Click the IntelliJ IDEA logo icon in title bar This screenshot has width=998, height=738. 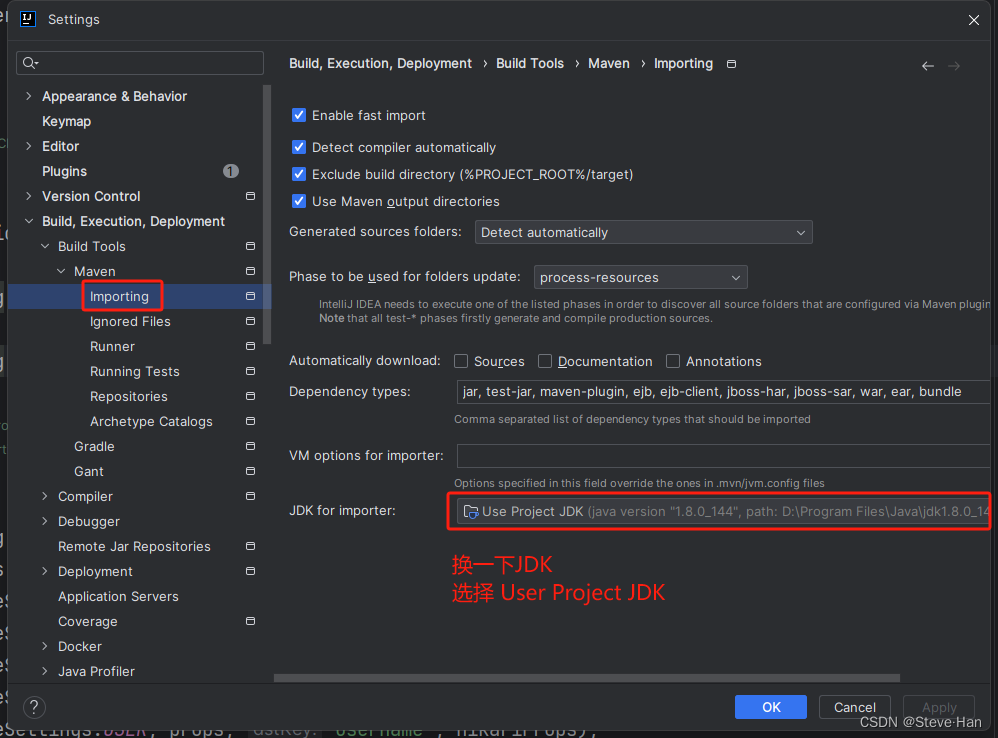tap(27, 19)
